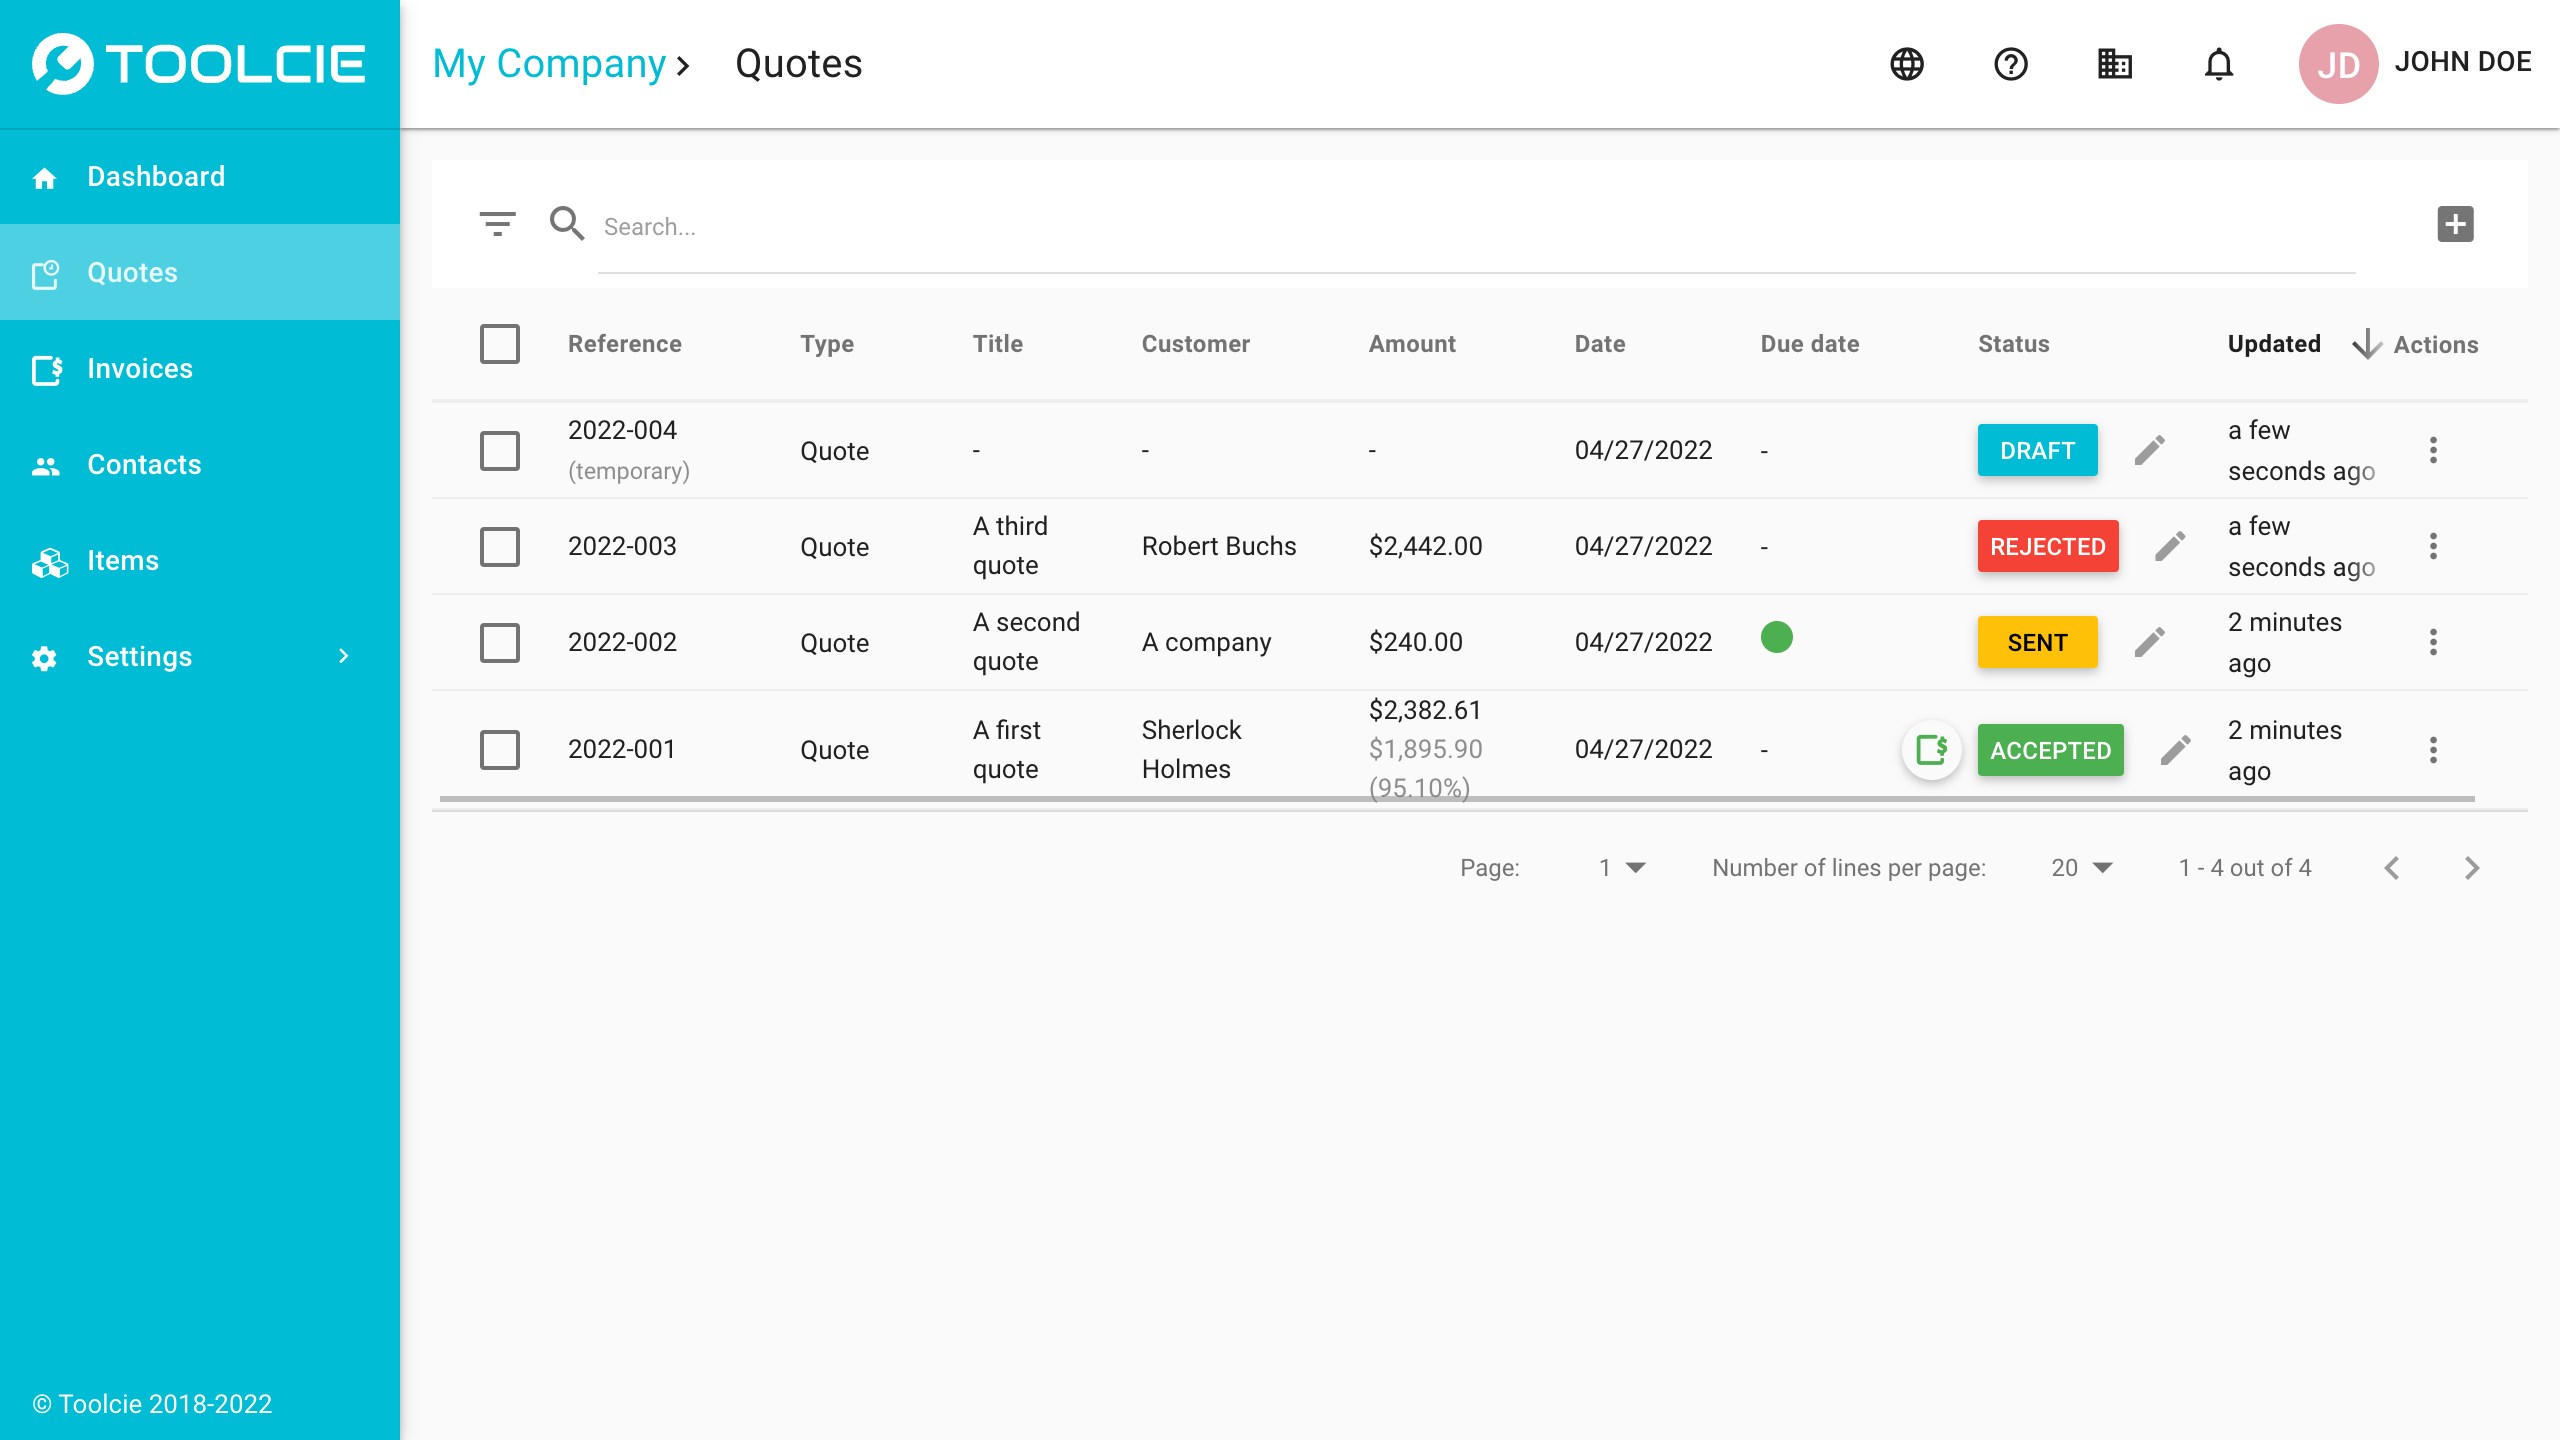2560x1440 pixels.
Task: Open lines per page dropdown
Action: click(2081, 868)
